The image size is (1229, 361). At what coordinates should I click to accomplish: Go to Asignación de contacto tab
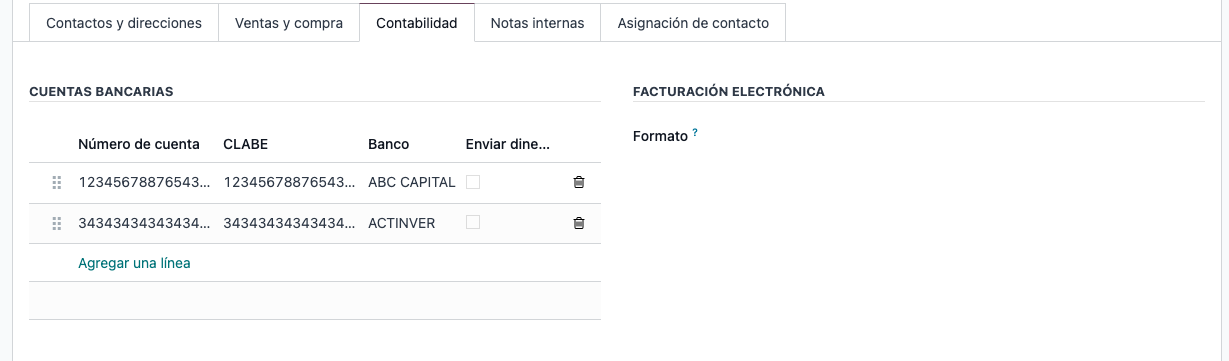tap(693, 23)
